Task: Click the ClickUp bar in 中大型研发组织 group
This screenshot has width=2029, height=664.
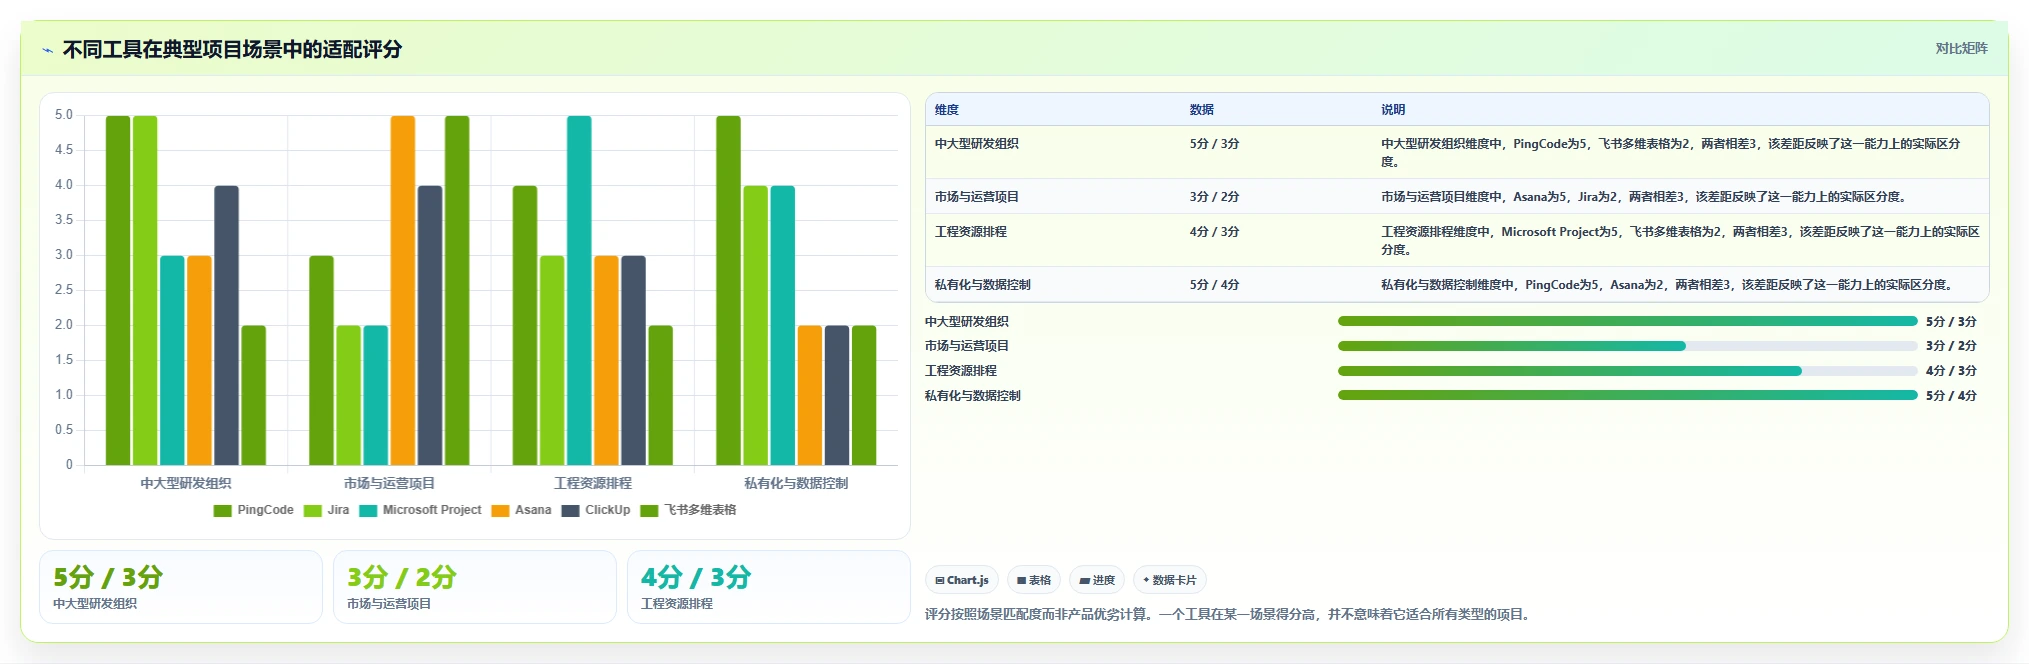Action: [226, 325]
